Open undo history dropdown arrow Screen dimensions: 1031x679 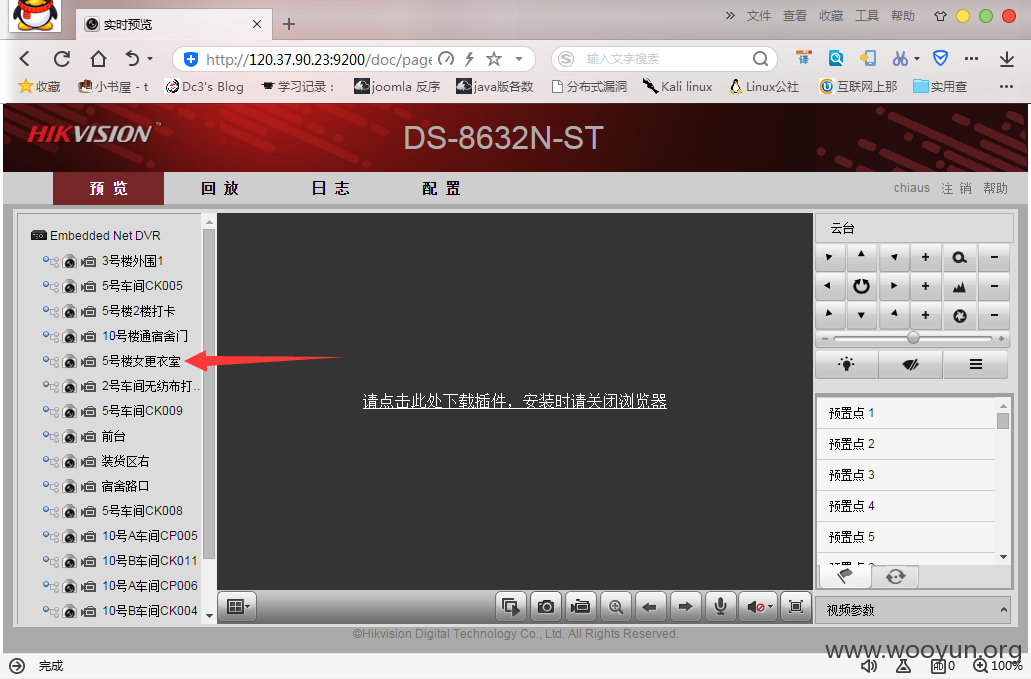tap(150, 59)
